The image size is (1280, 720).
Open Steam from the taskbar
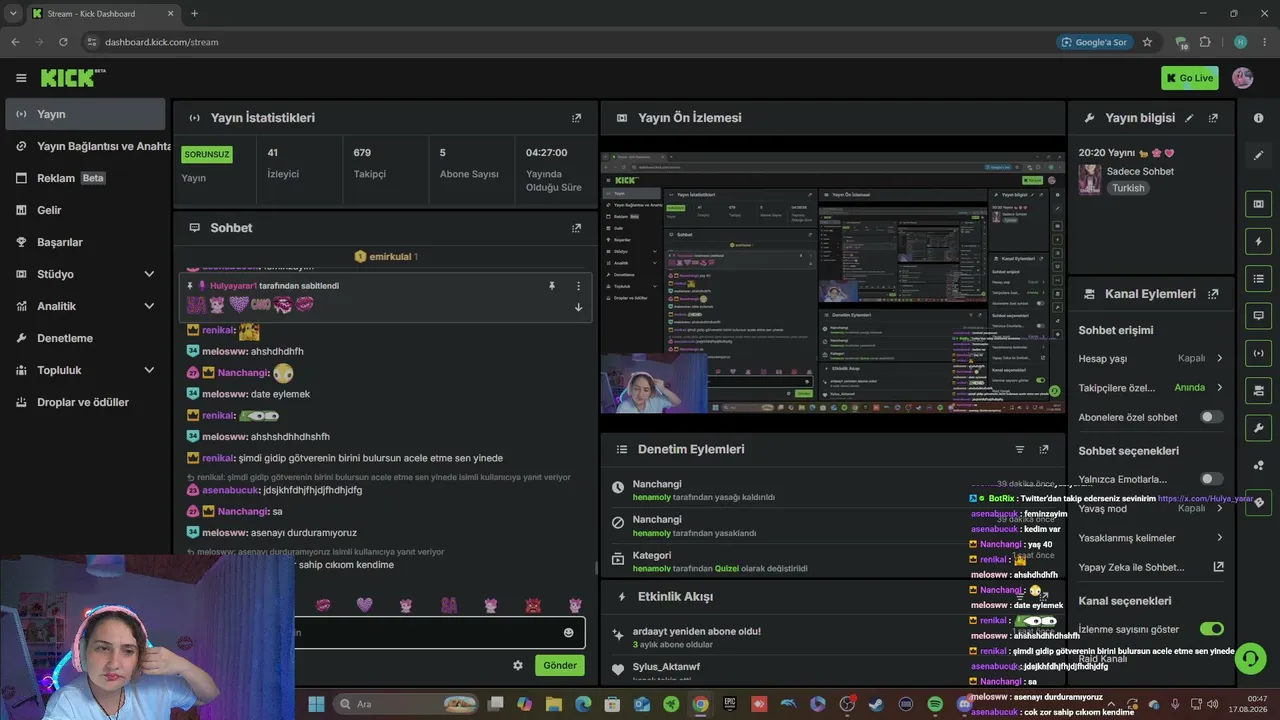click(877, 704)
